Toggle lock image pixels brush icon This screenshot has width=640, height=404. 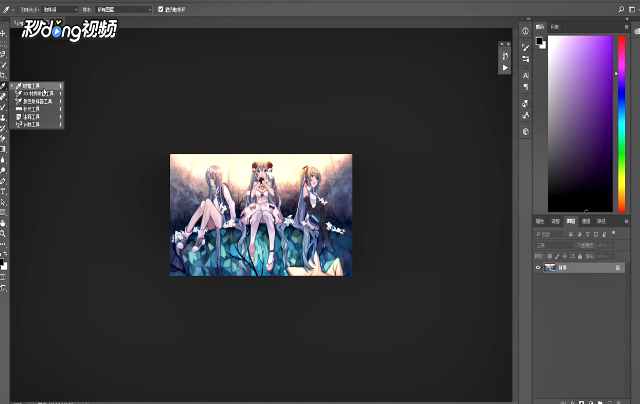point(558,256)
